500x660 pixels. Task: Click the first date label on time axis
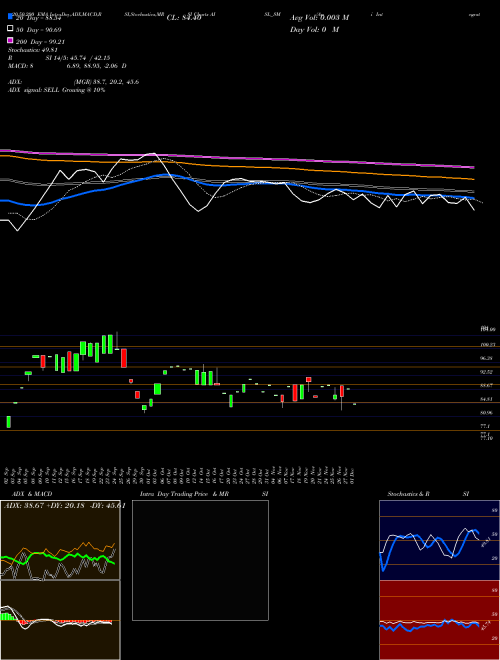coord(8,476)
